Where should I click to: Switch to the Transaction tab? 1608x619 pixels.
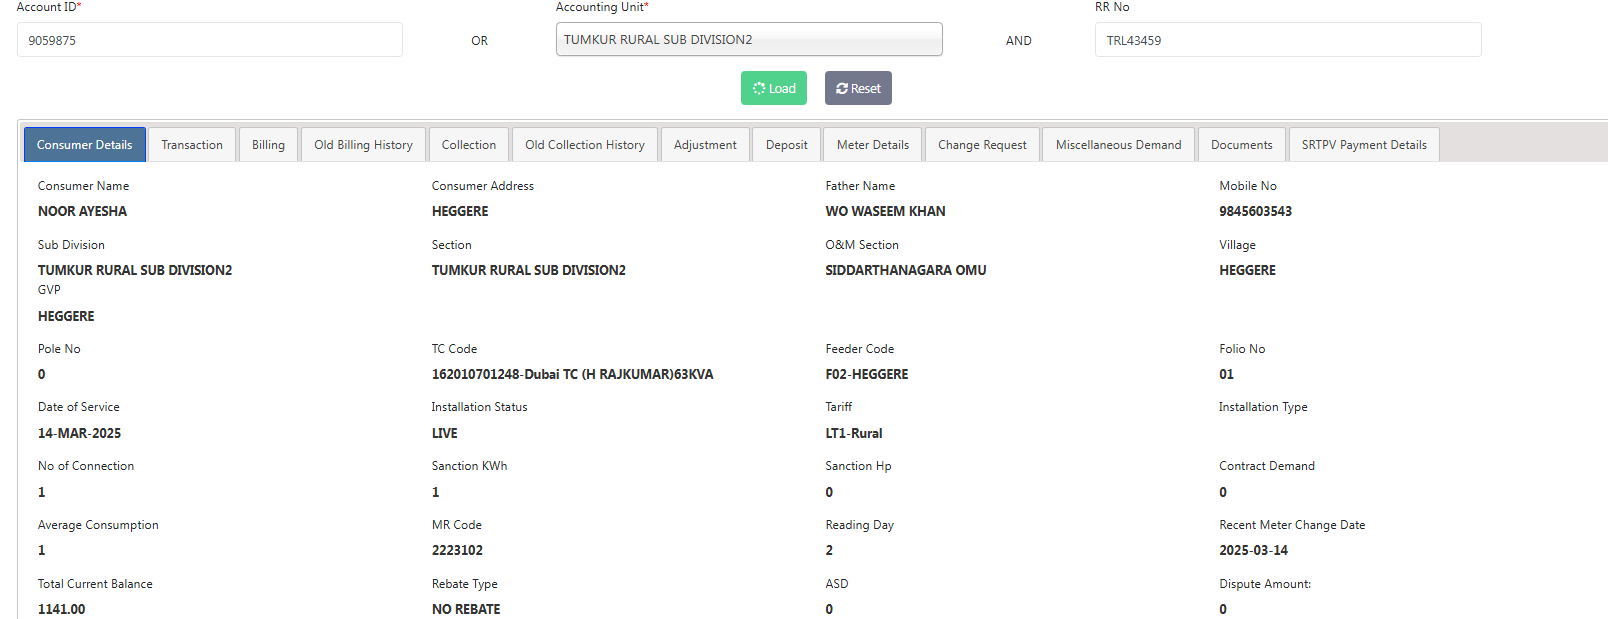tap(192, 145)
